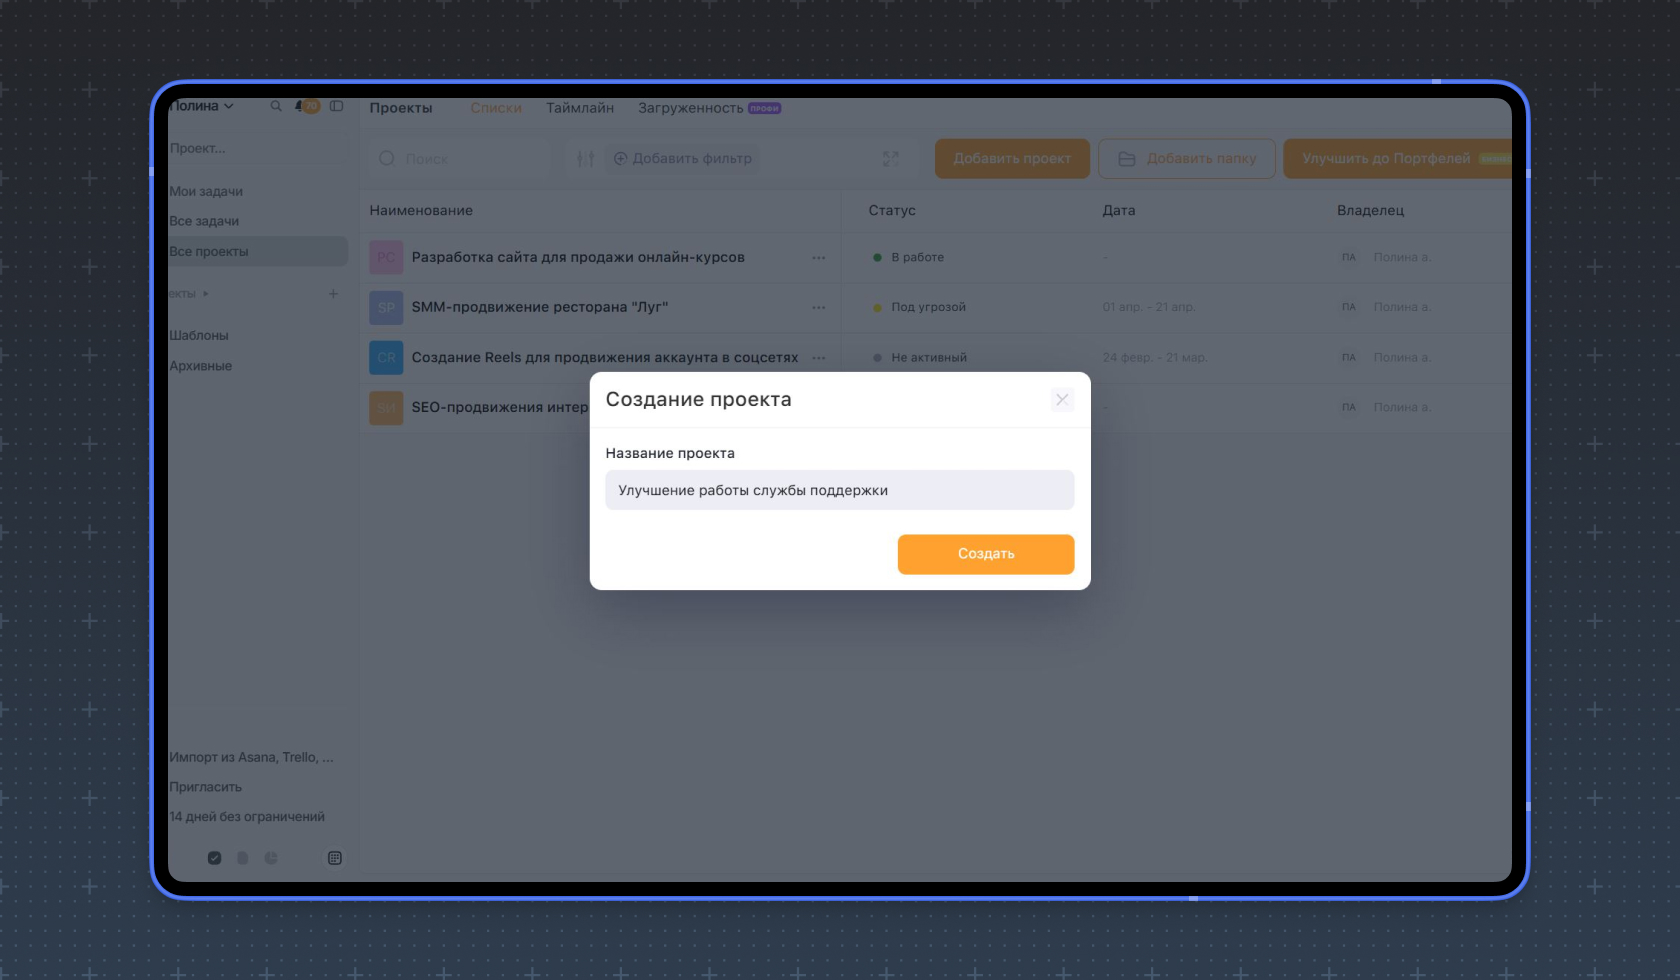Open more options for Создание Reels row
The width and height of the screenshot is (1680, 980).
(x=819, y=357)
